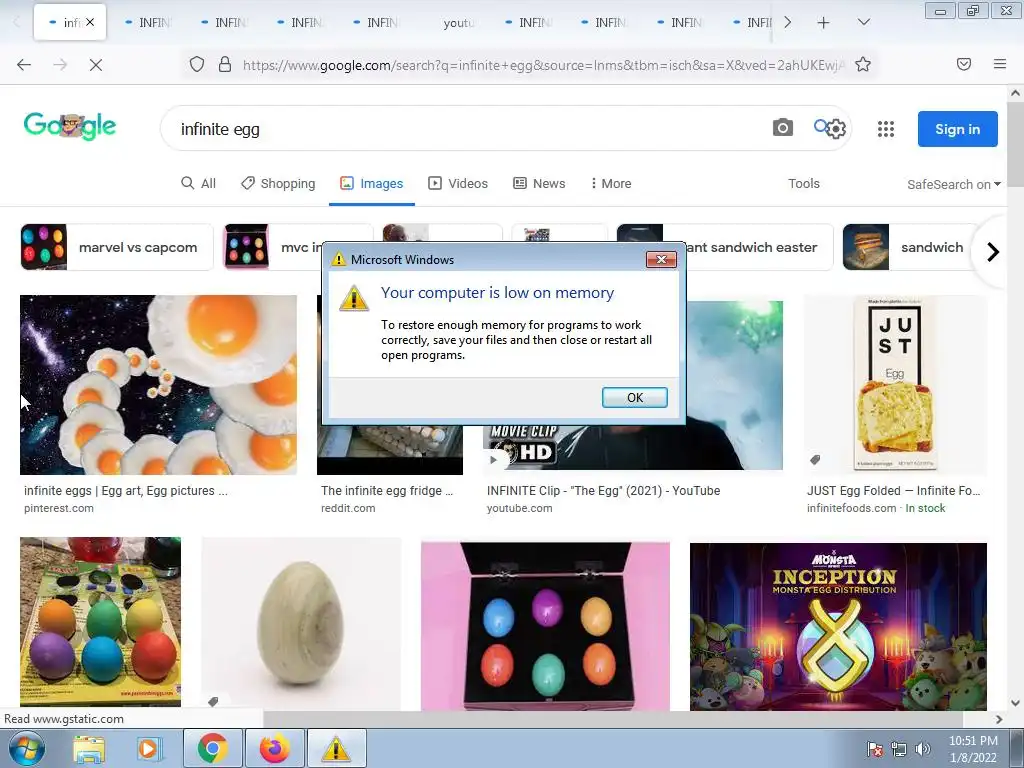Click OK in the low memory dialog

point(634,397)
